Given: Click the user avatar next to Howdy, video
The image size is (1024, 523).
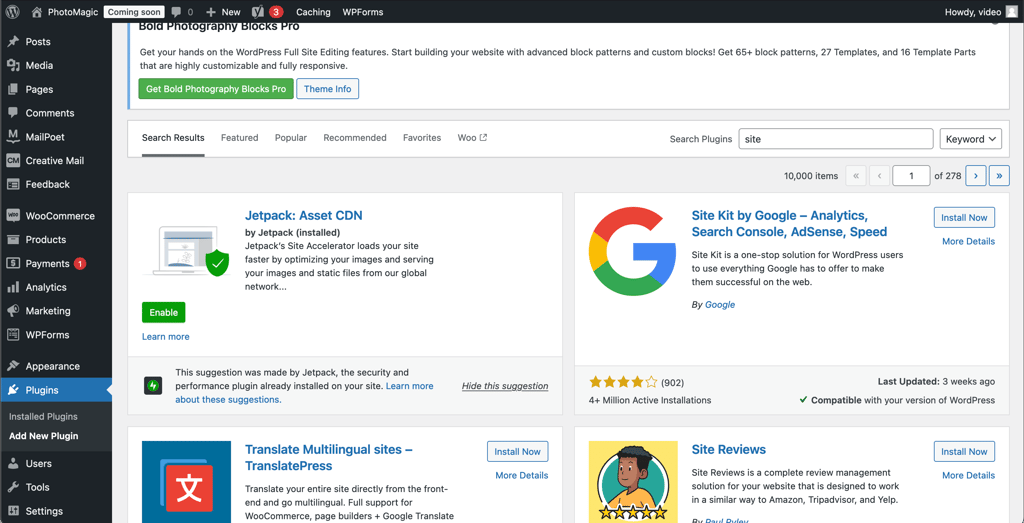Looking at the screenshot, I should tap(1012, 12).
